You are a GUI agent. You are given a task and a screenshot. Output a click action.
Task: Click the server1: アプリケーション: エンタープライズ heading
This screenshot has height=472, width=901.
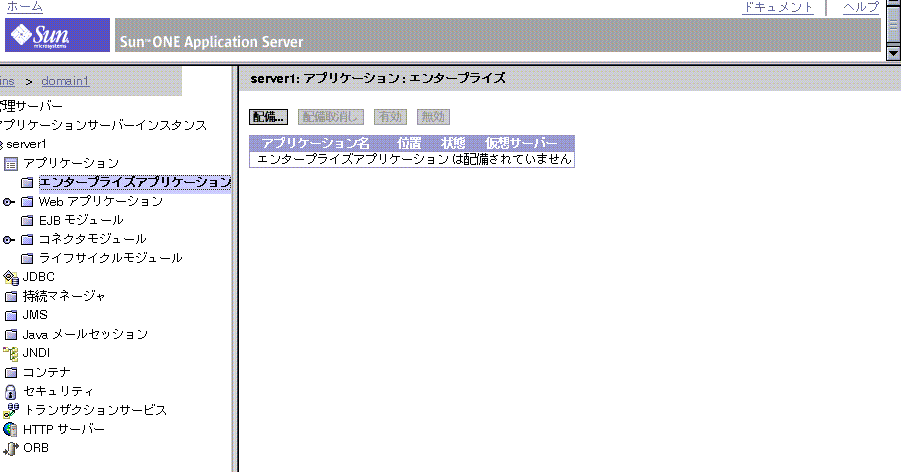[x=378, y=78]
